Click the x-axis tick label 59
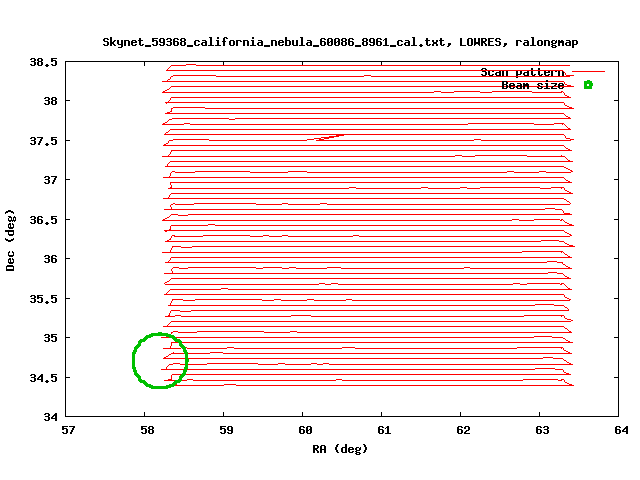This screenshot has width=640, height=480. click(x=226, y=430)
